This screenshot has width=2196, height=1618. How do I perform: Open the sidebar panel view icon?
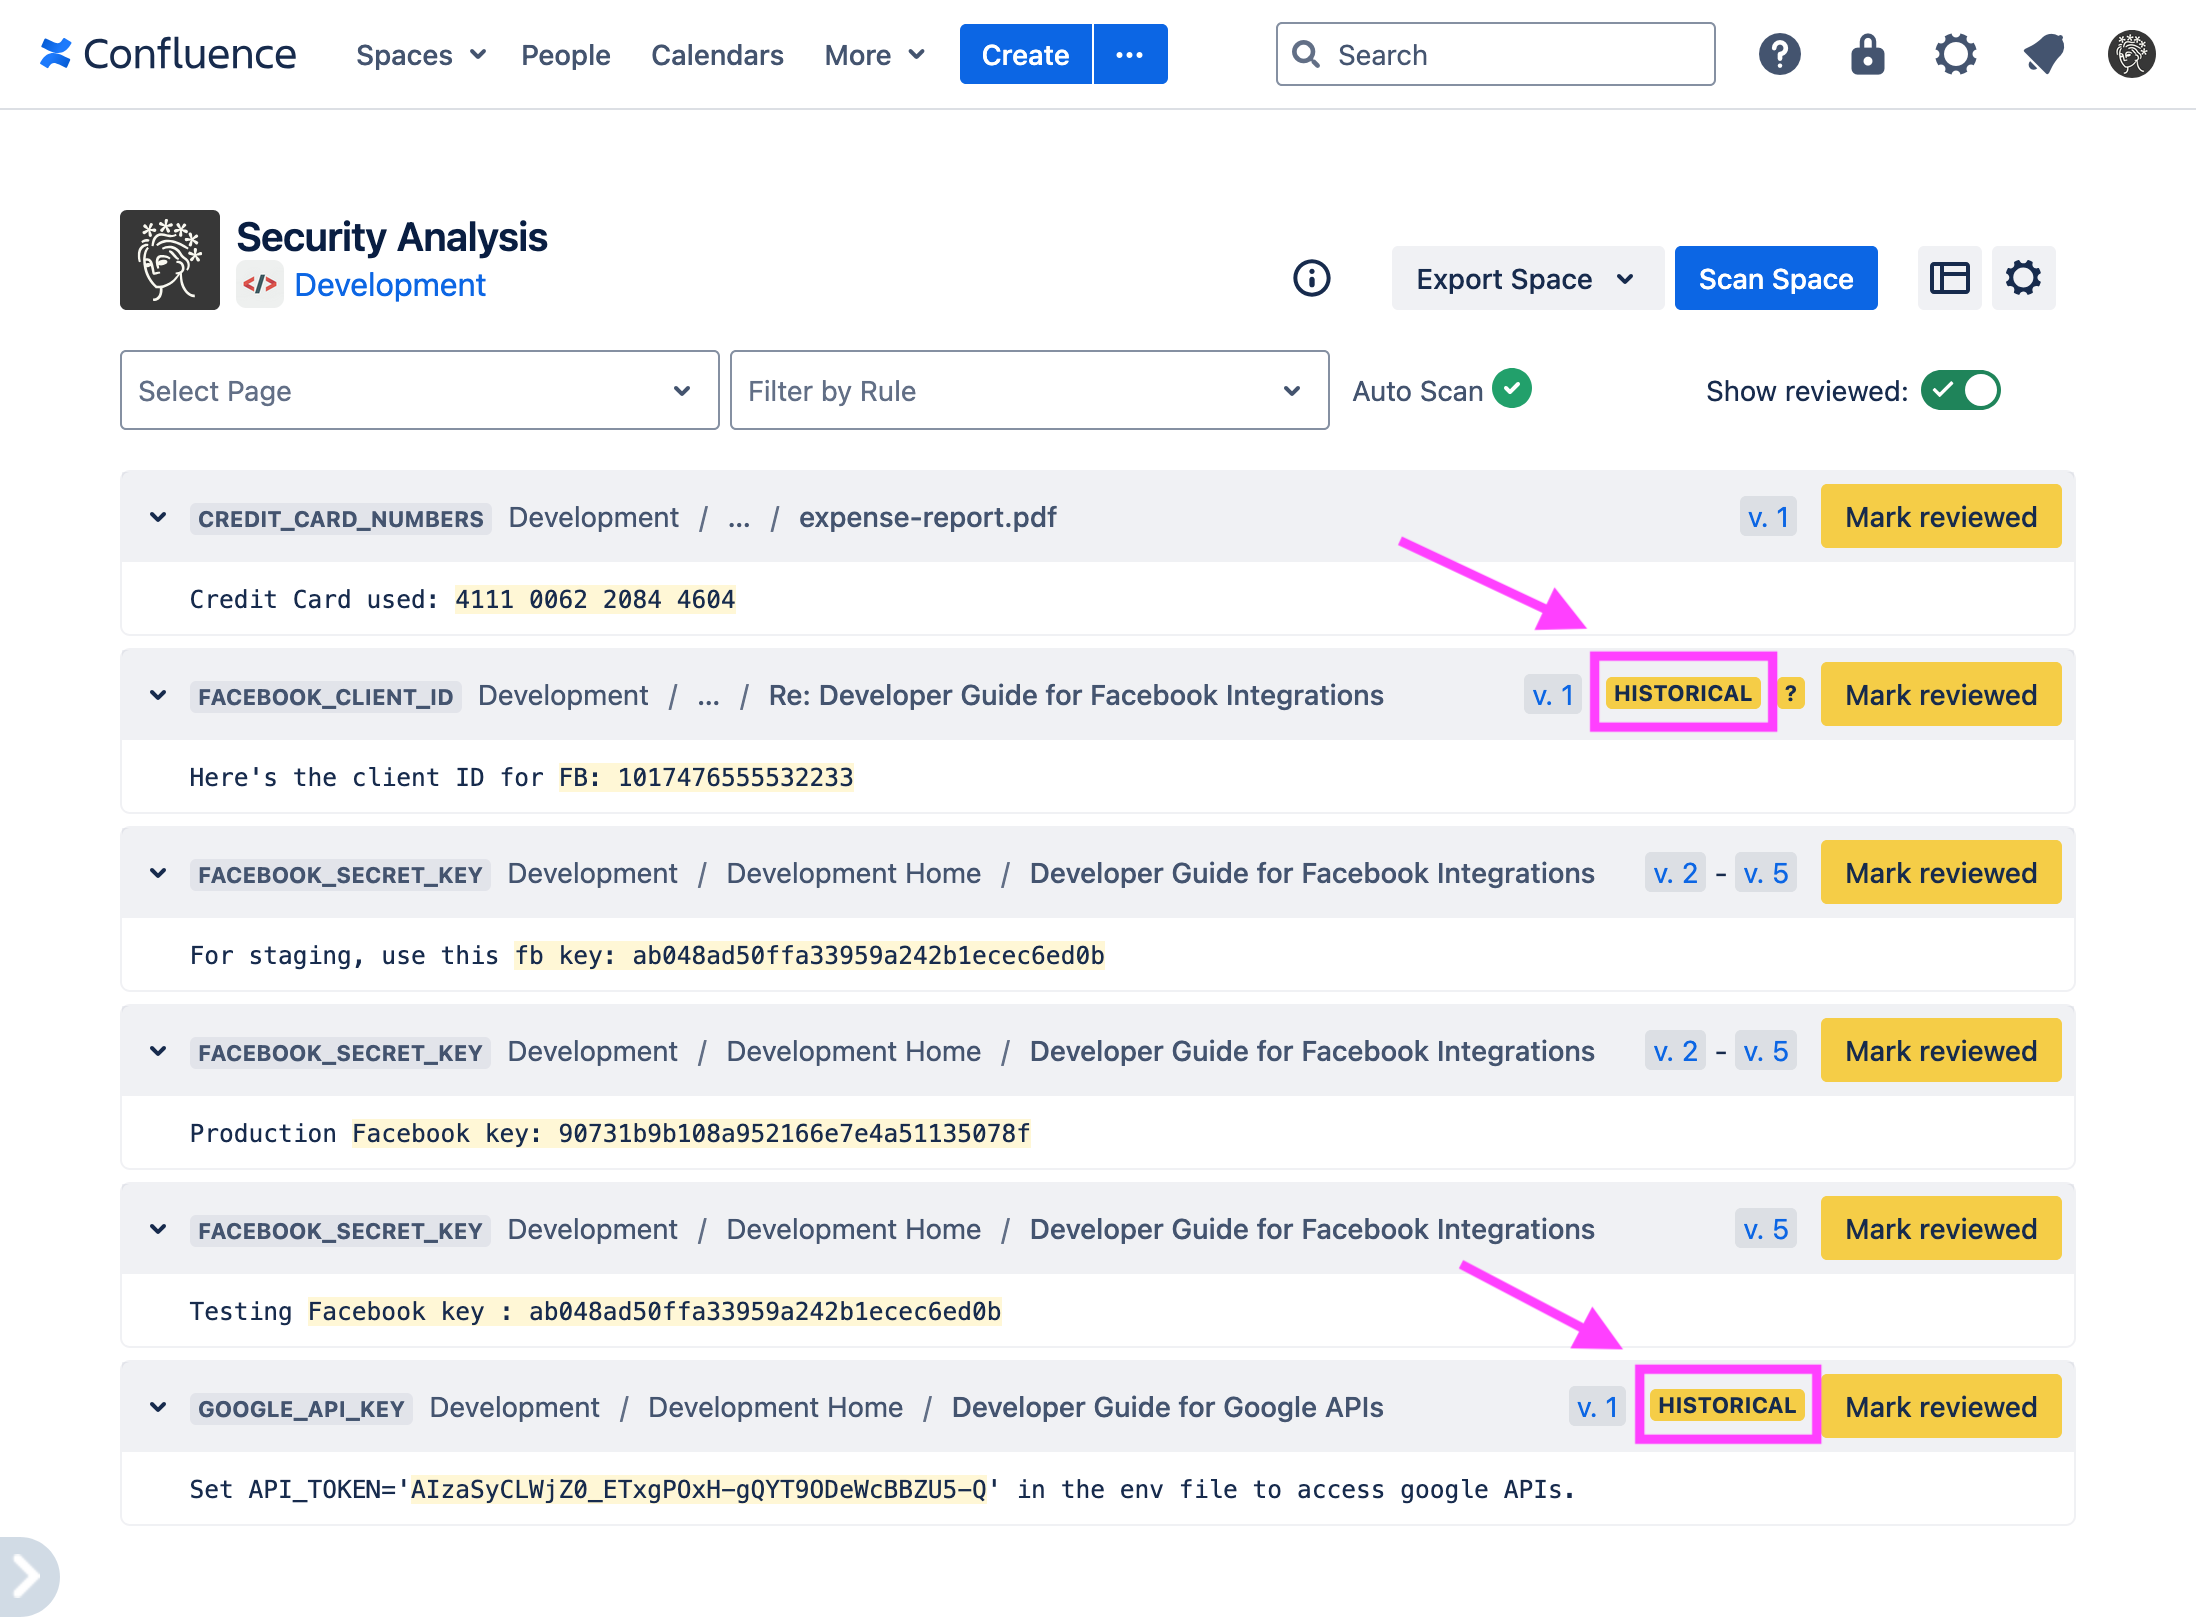(x=1949, y=278)
